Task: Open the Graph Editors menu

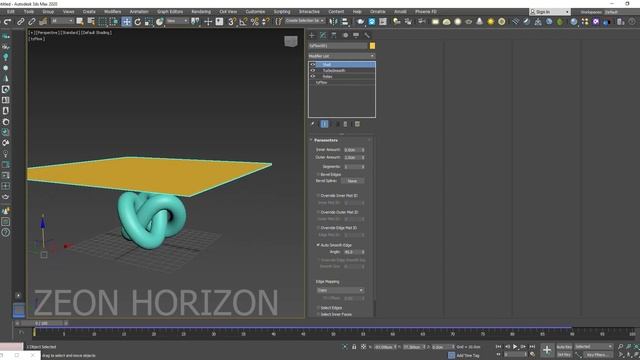Action: [170, 12]
